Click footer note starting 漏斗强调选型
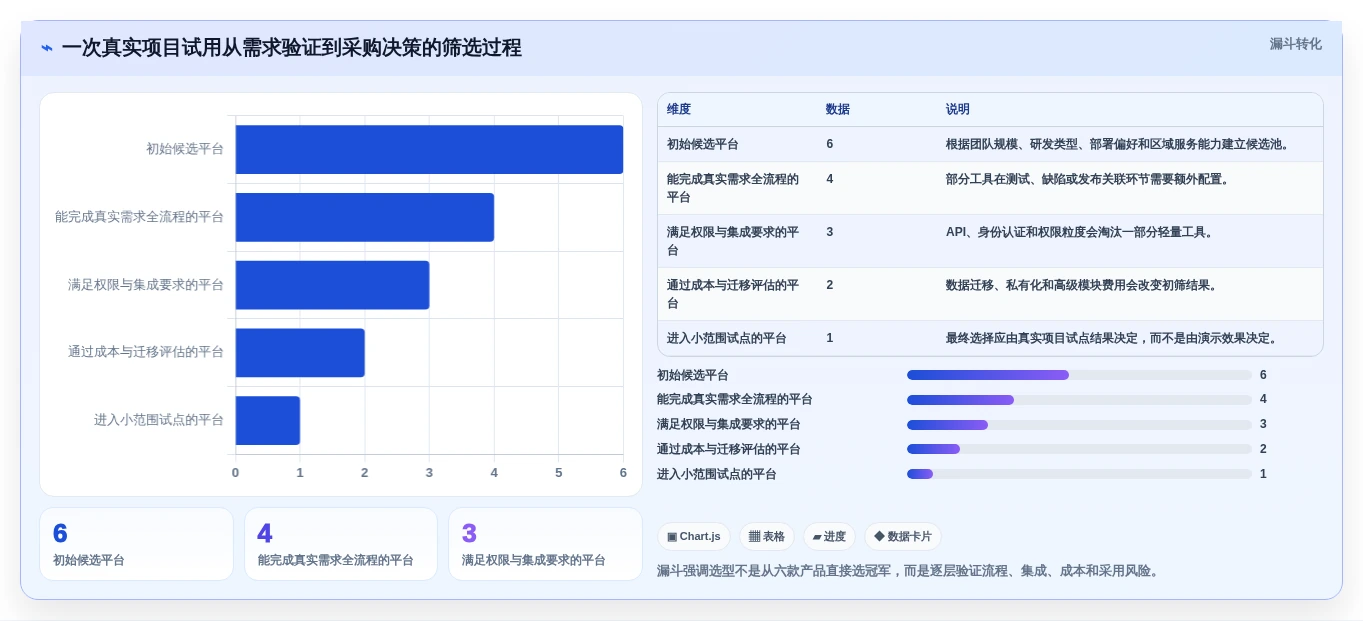Screen dimensions: 1363x621 click(x=910, y=571)
